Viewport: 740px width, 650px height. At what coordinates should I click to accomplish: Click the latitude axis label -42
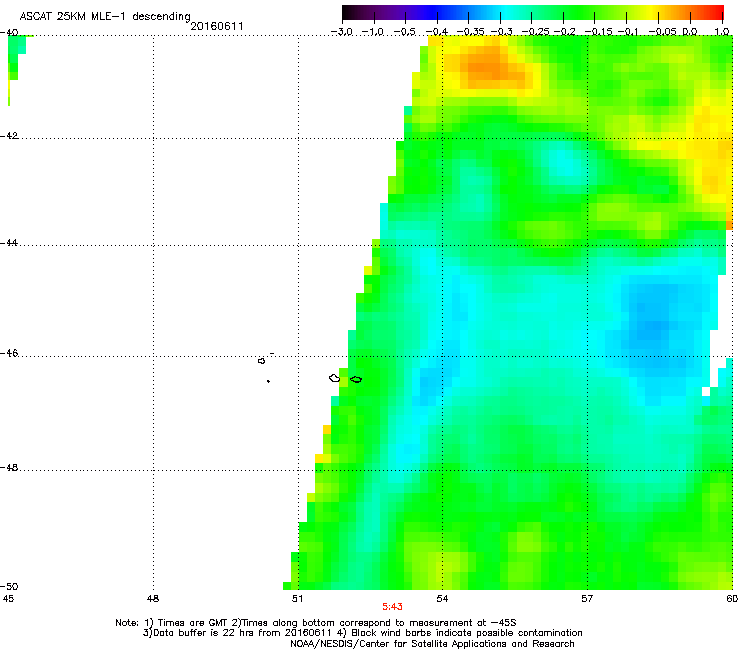[9, 136]
